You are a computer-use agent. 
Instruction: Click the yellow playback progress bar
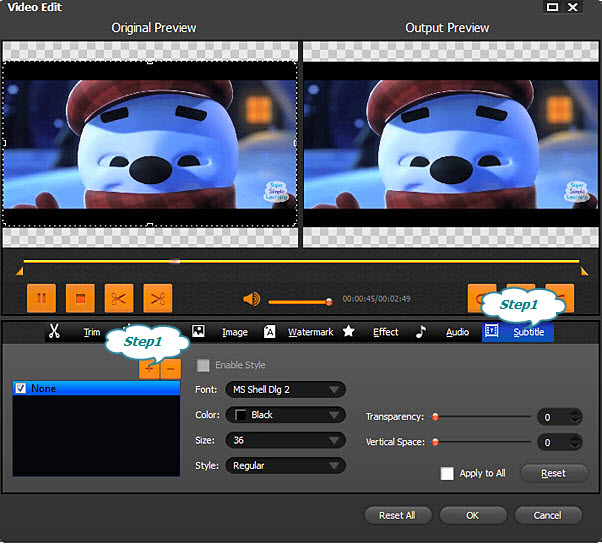(301, 261)
